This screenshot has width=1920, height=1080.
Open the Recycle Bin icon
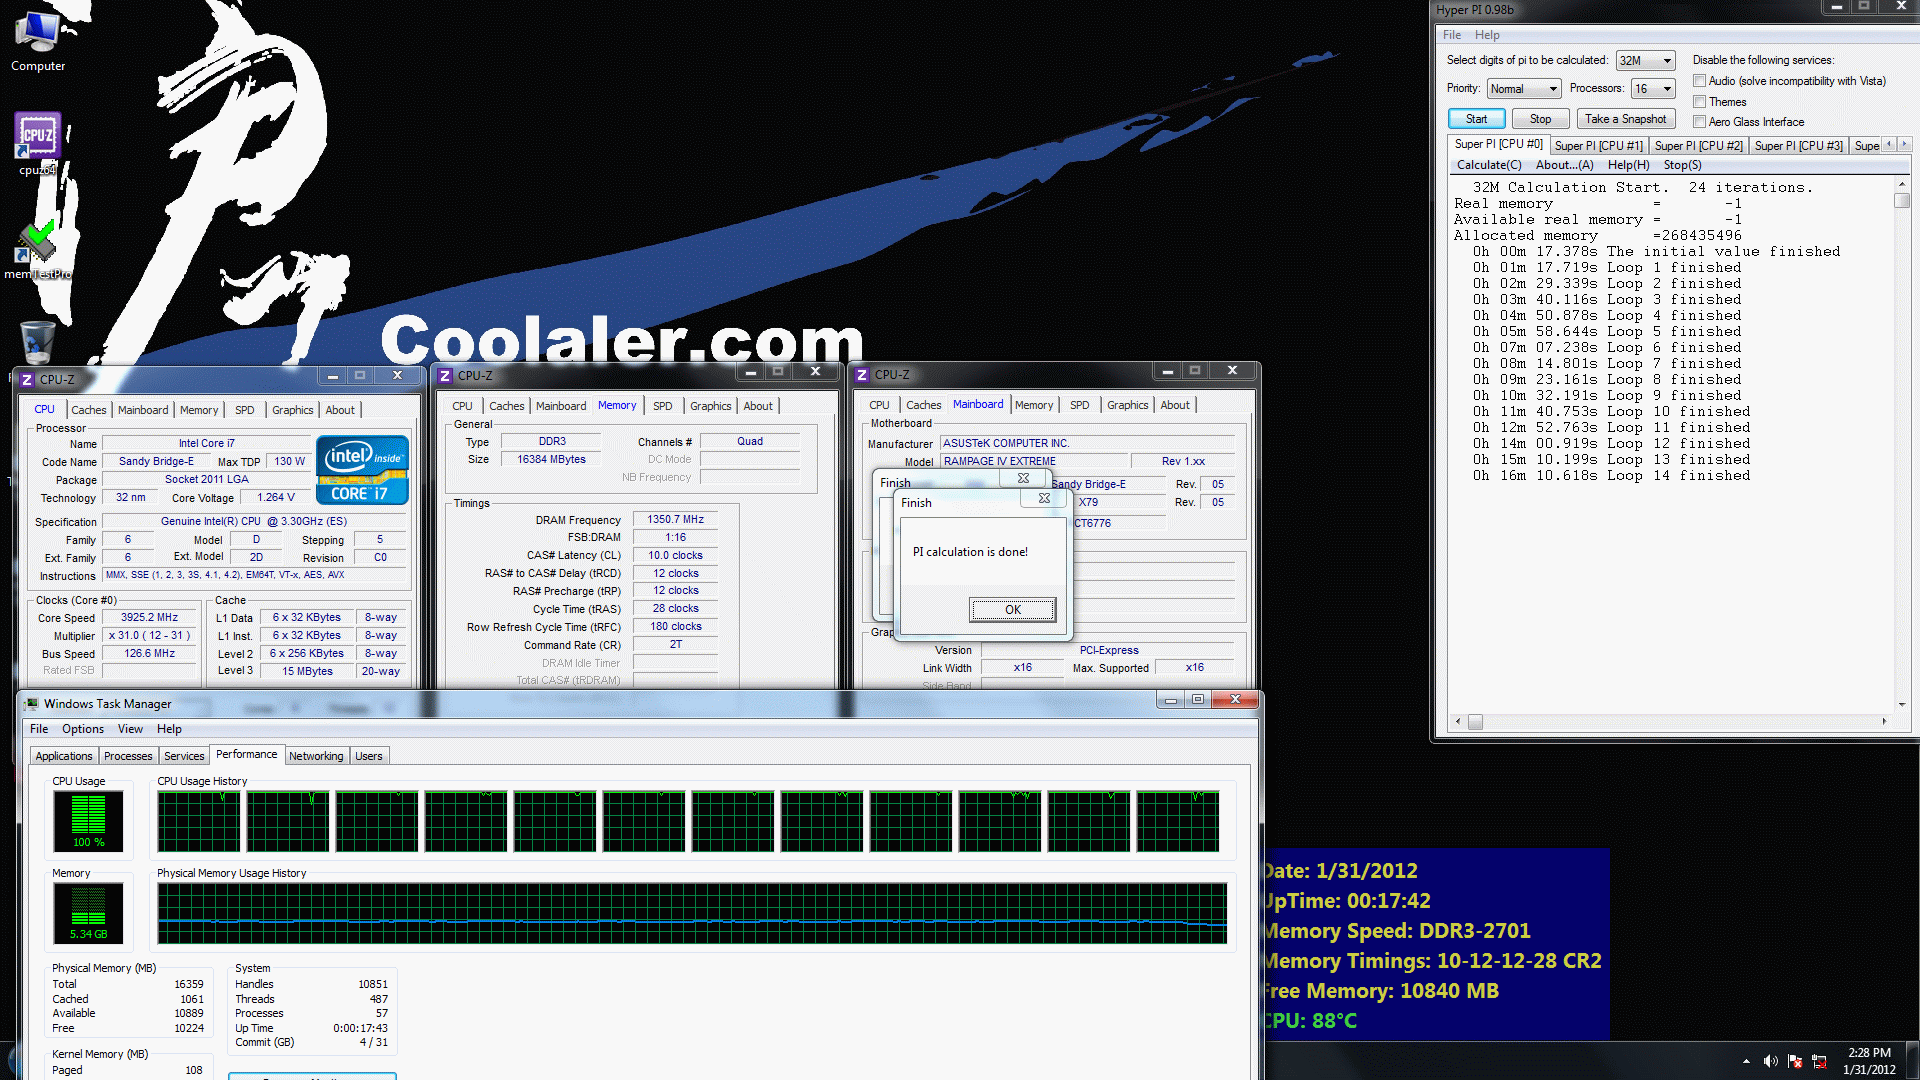tap(37, 342)
